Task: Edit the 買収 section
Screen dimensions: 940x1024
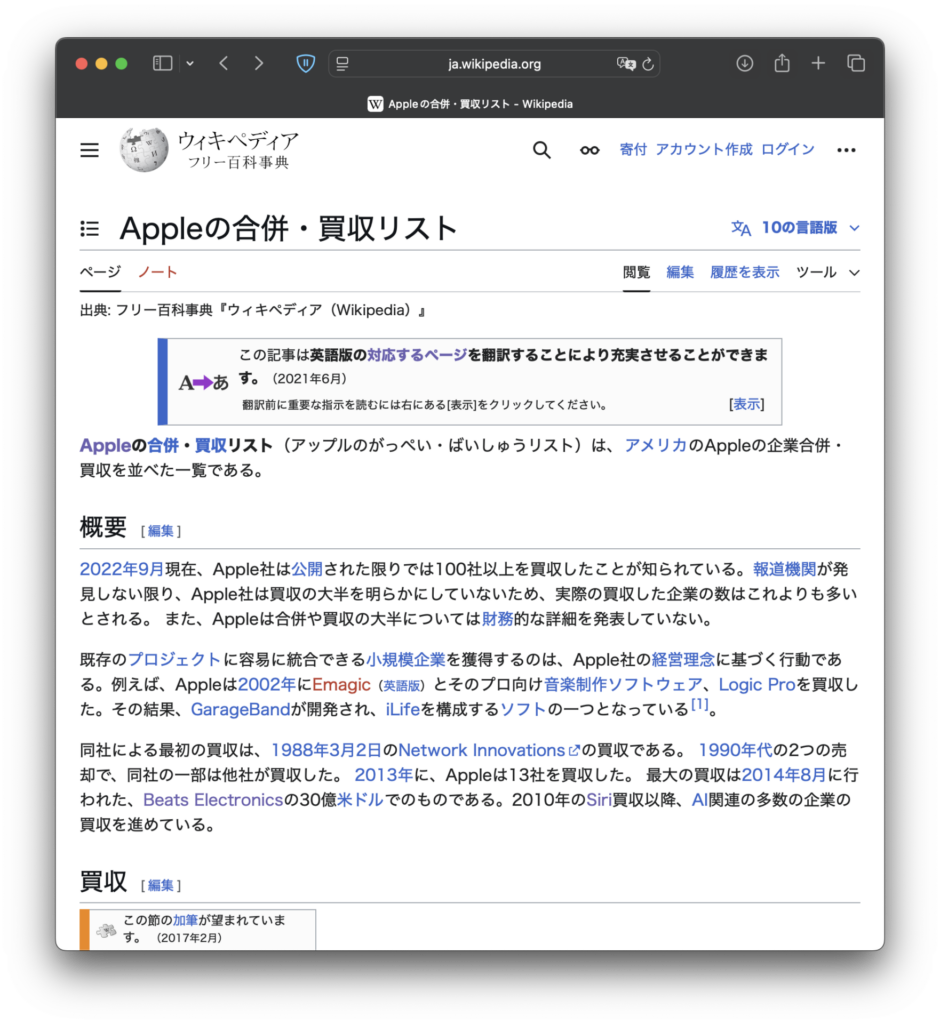Action: pyautogui.click(x=161, y=886)
